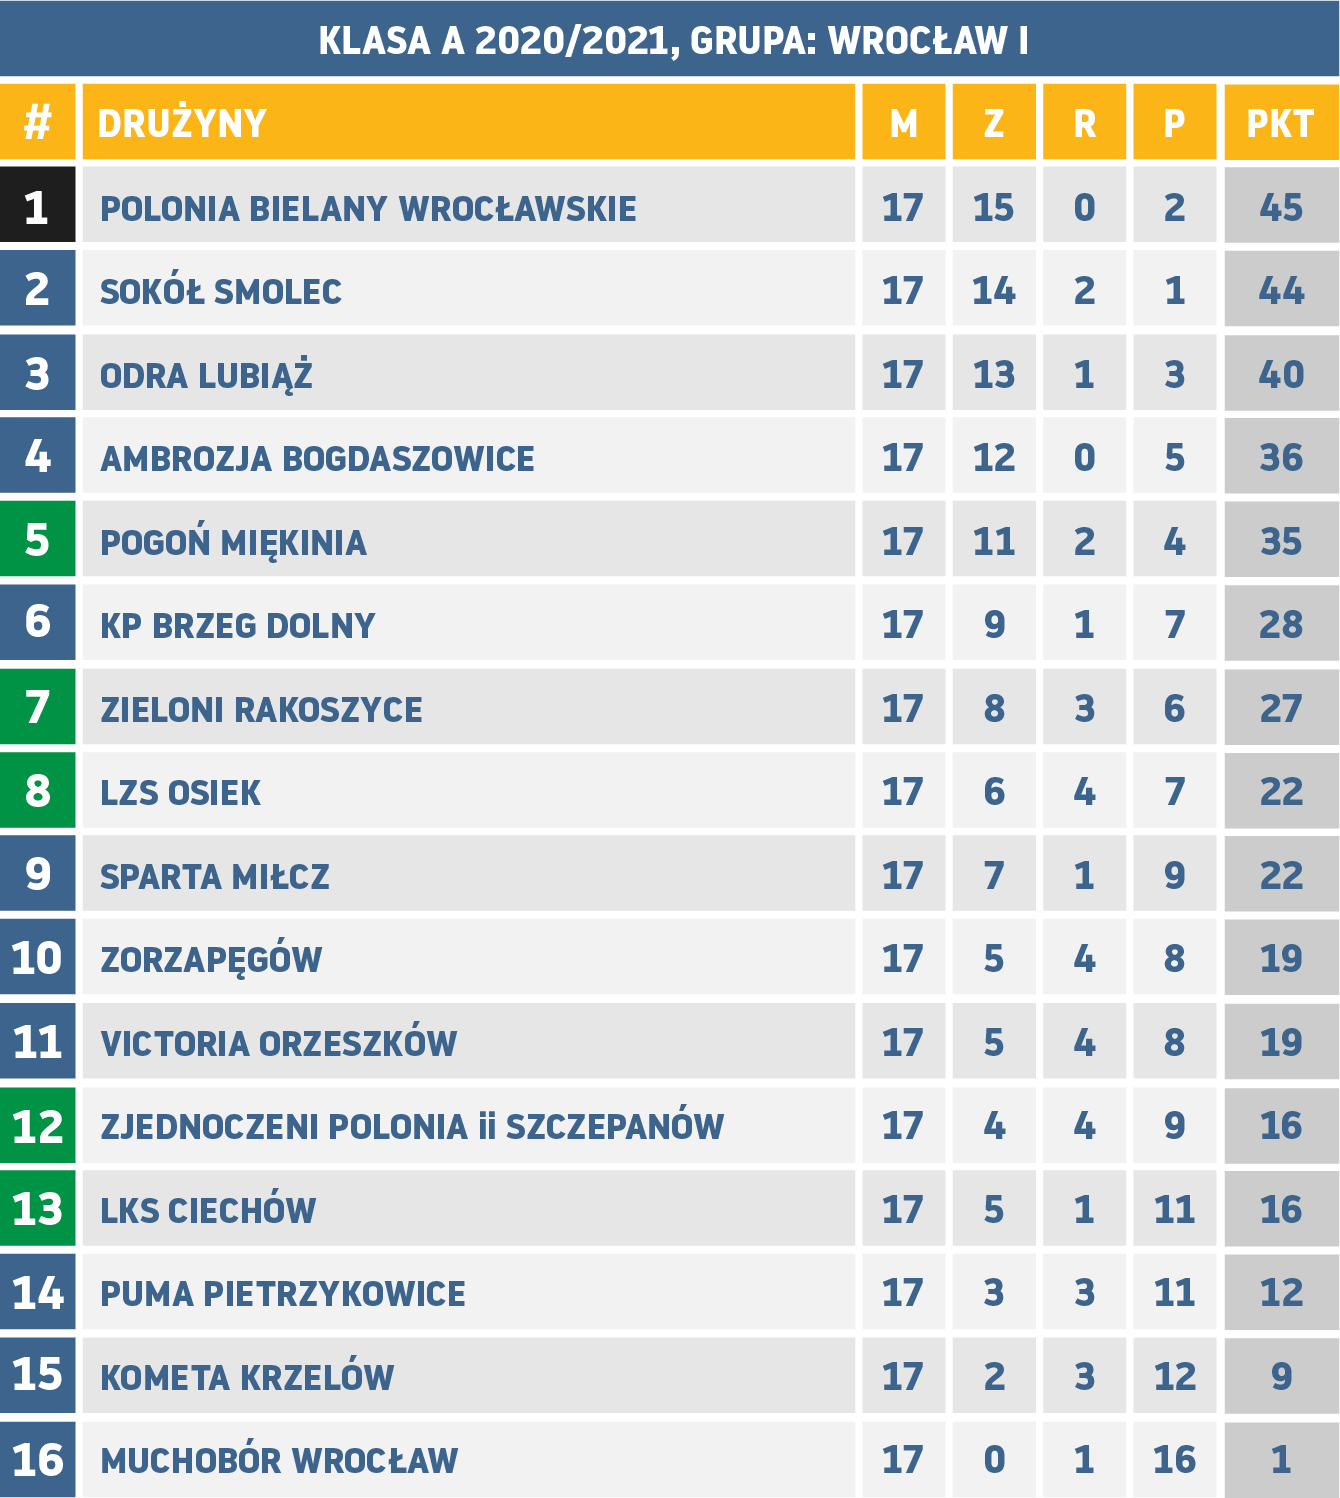Click the Drużyny column header
The width and height of the screenshot is (1340, 1498).
pyautogui.click(x=183, y=123)
